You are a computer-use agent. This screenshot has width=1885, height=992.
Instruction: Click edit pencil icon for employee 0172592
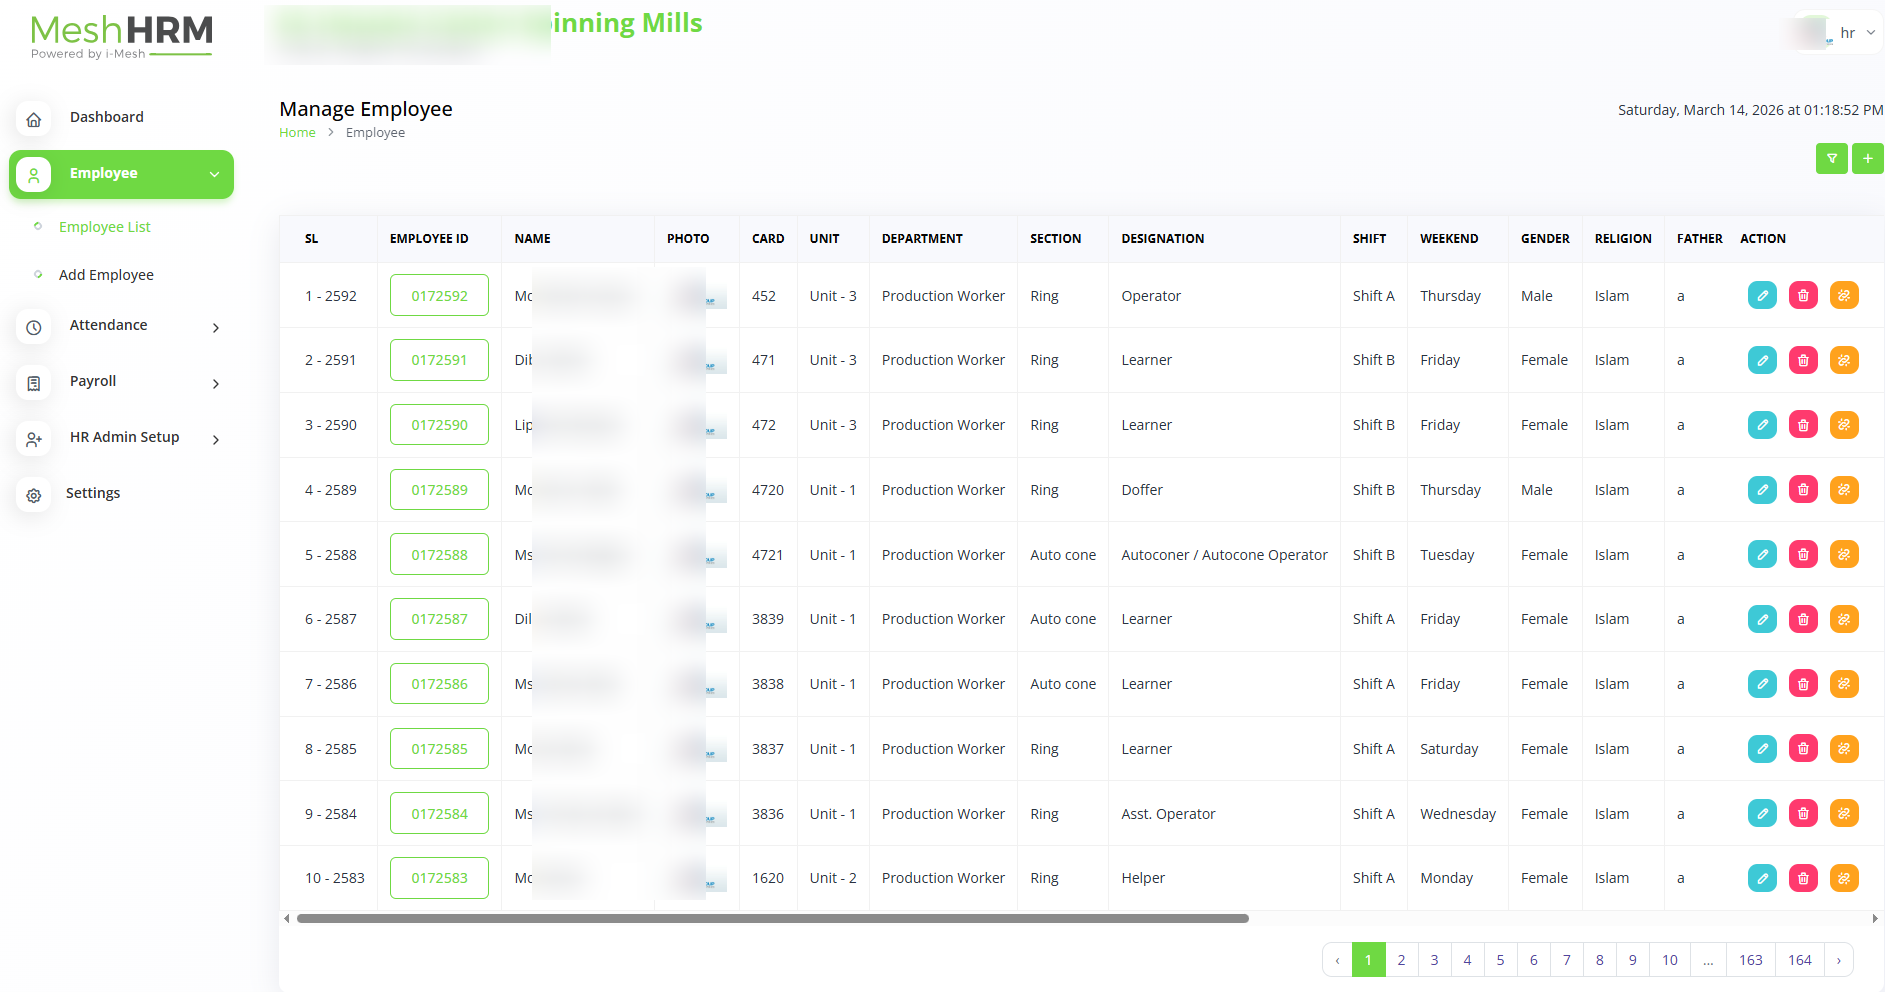[x=1762, y=296]
